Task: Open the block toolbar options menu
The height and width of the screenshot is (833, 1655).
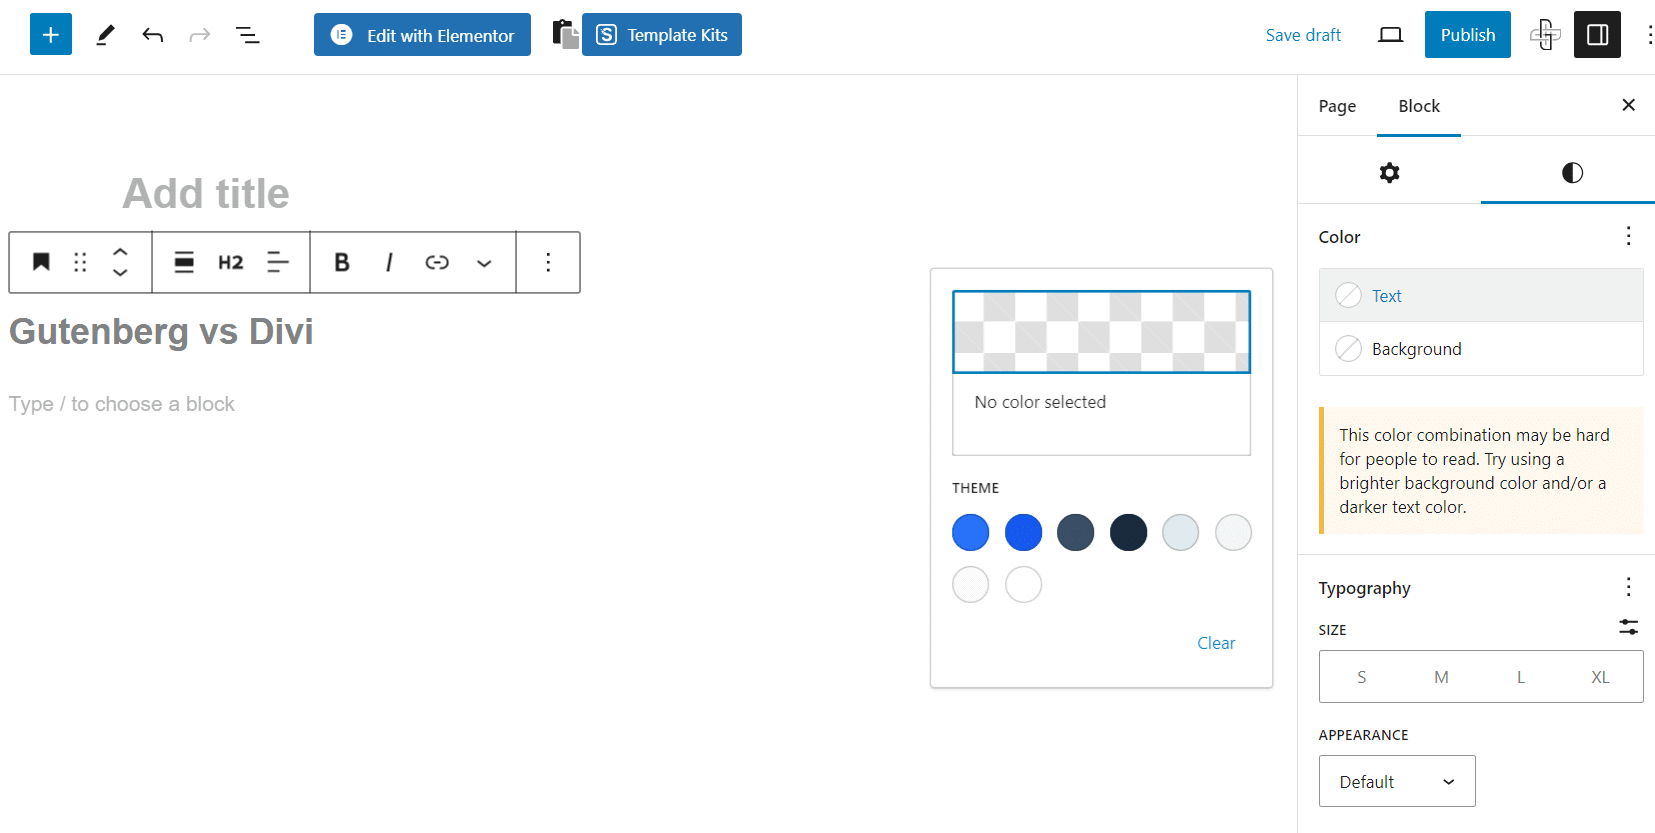Action: click(x=548, y=262)
